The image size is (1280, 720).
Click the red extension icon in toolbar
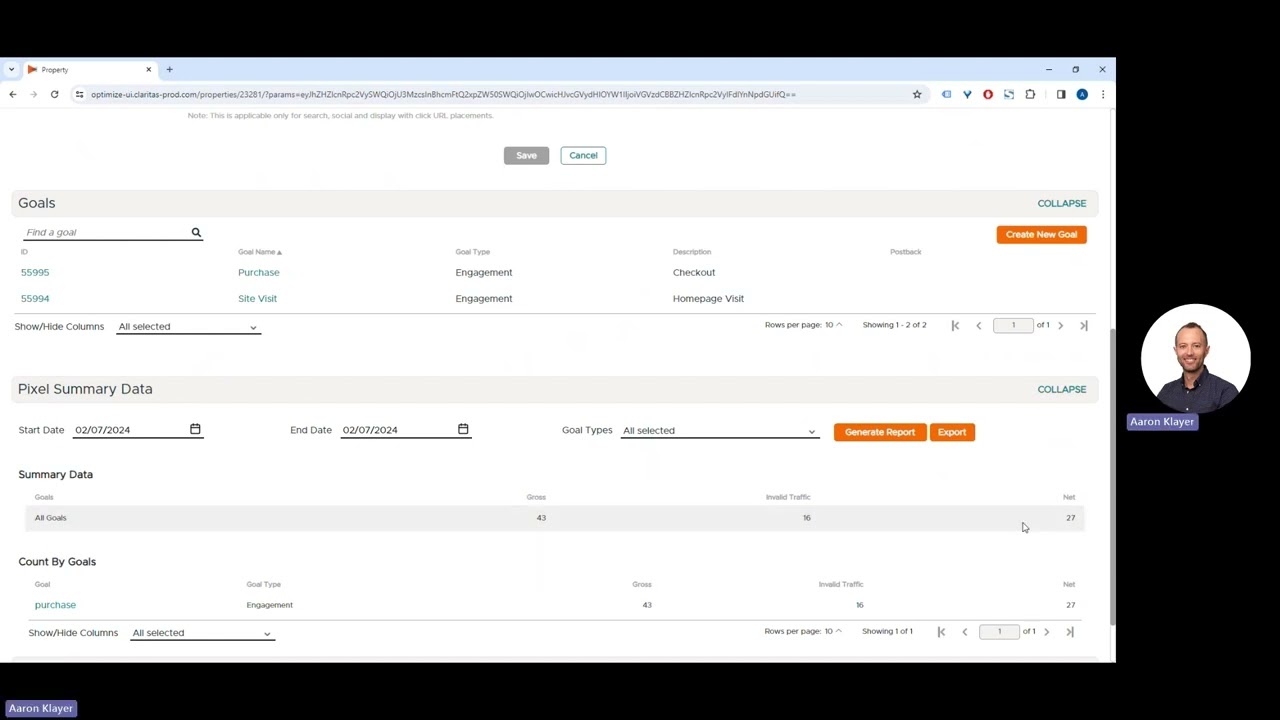pos(988,94)
